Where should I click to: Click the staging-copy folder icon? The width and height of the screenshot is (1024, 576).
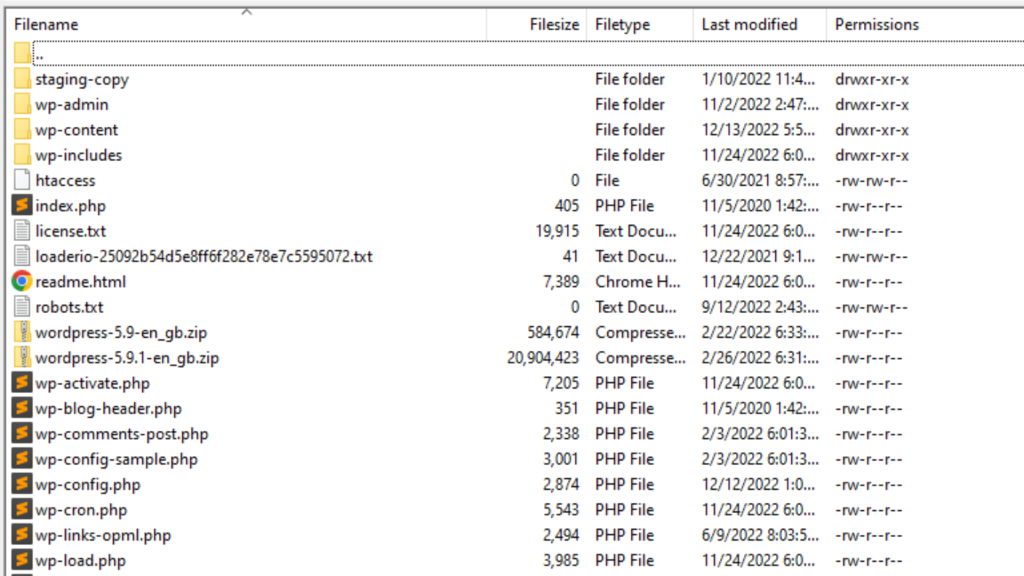click(22, 79)
